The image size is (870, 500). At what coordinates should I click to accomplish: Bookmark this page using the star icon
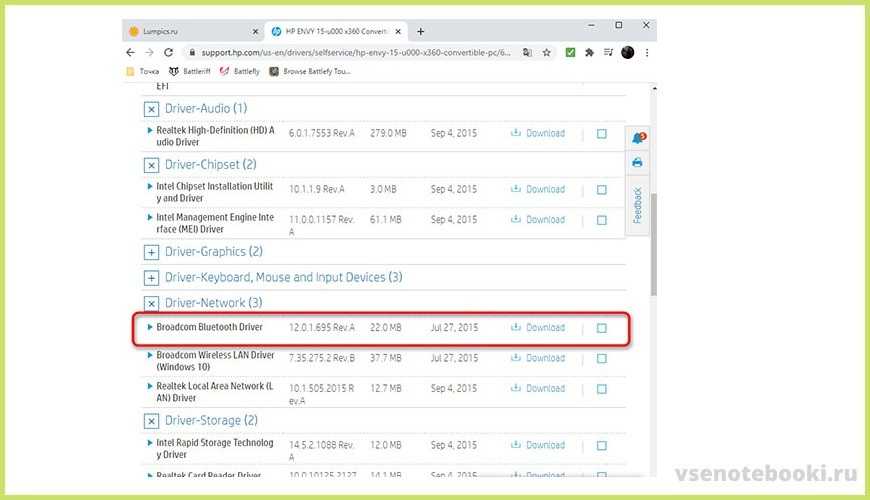pos(548,52)
